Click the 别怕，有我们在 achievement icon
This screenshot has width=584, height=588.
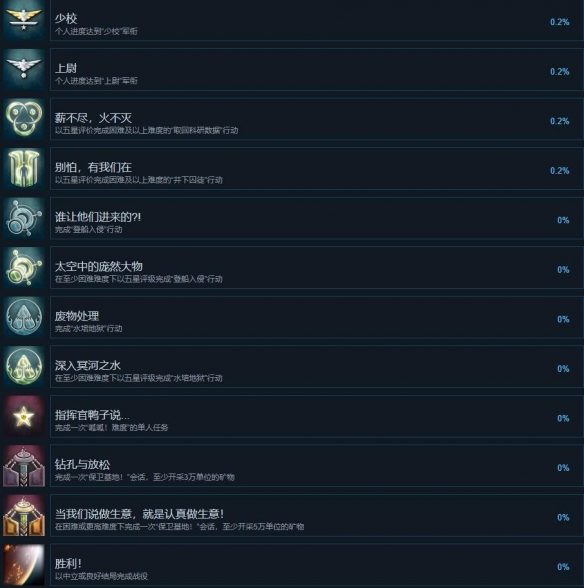tap(24, 168)
